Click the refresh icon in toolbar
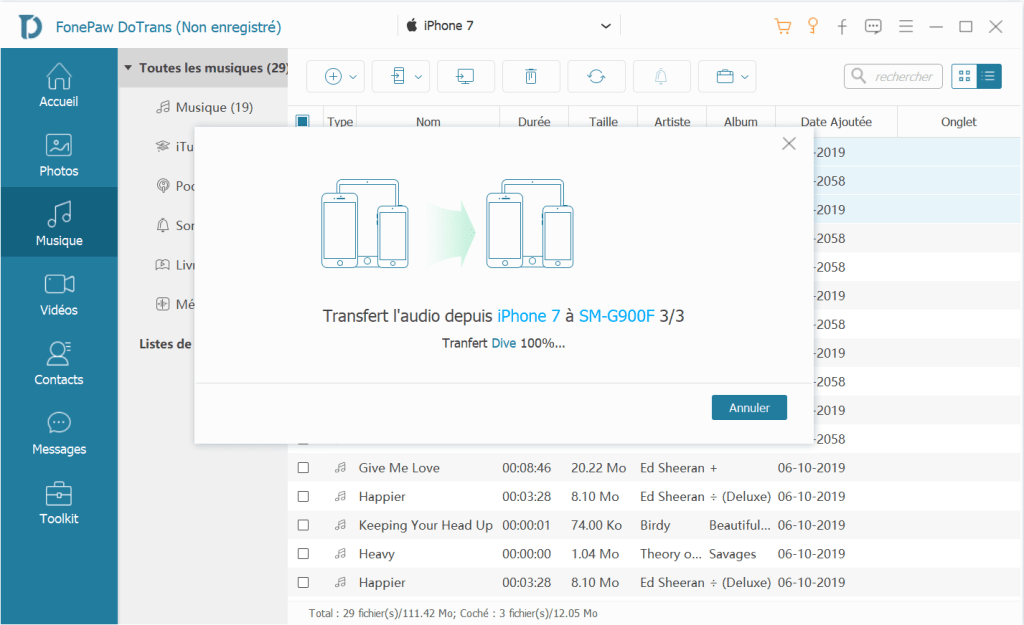This screenshot has height=625, width=1024. [x=596, y=76]
